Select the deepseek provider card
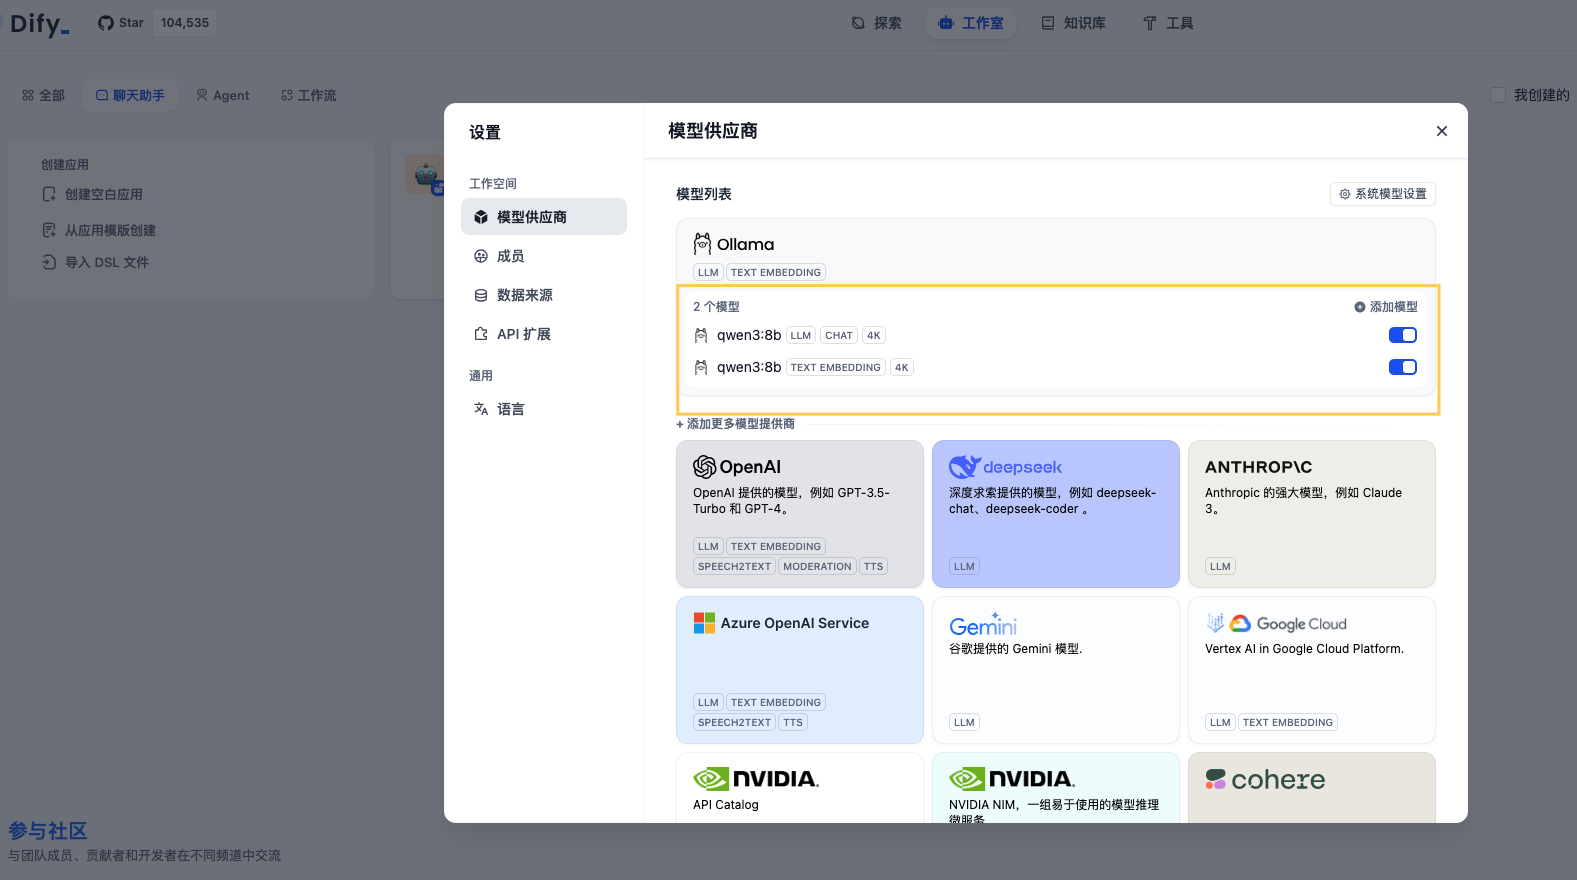This screenshot has width=1577, height=880. (x=1056, y=514)
